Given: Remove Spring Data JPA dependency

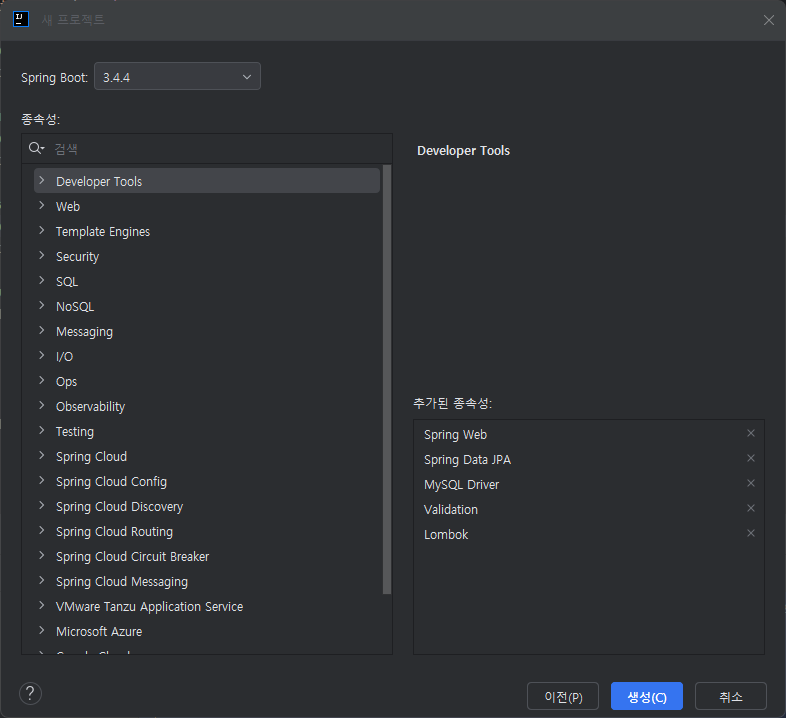Looking at the screenshot, I should (x=750, y=458).
